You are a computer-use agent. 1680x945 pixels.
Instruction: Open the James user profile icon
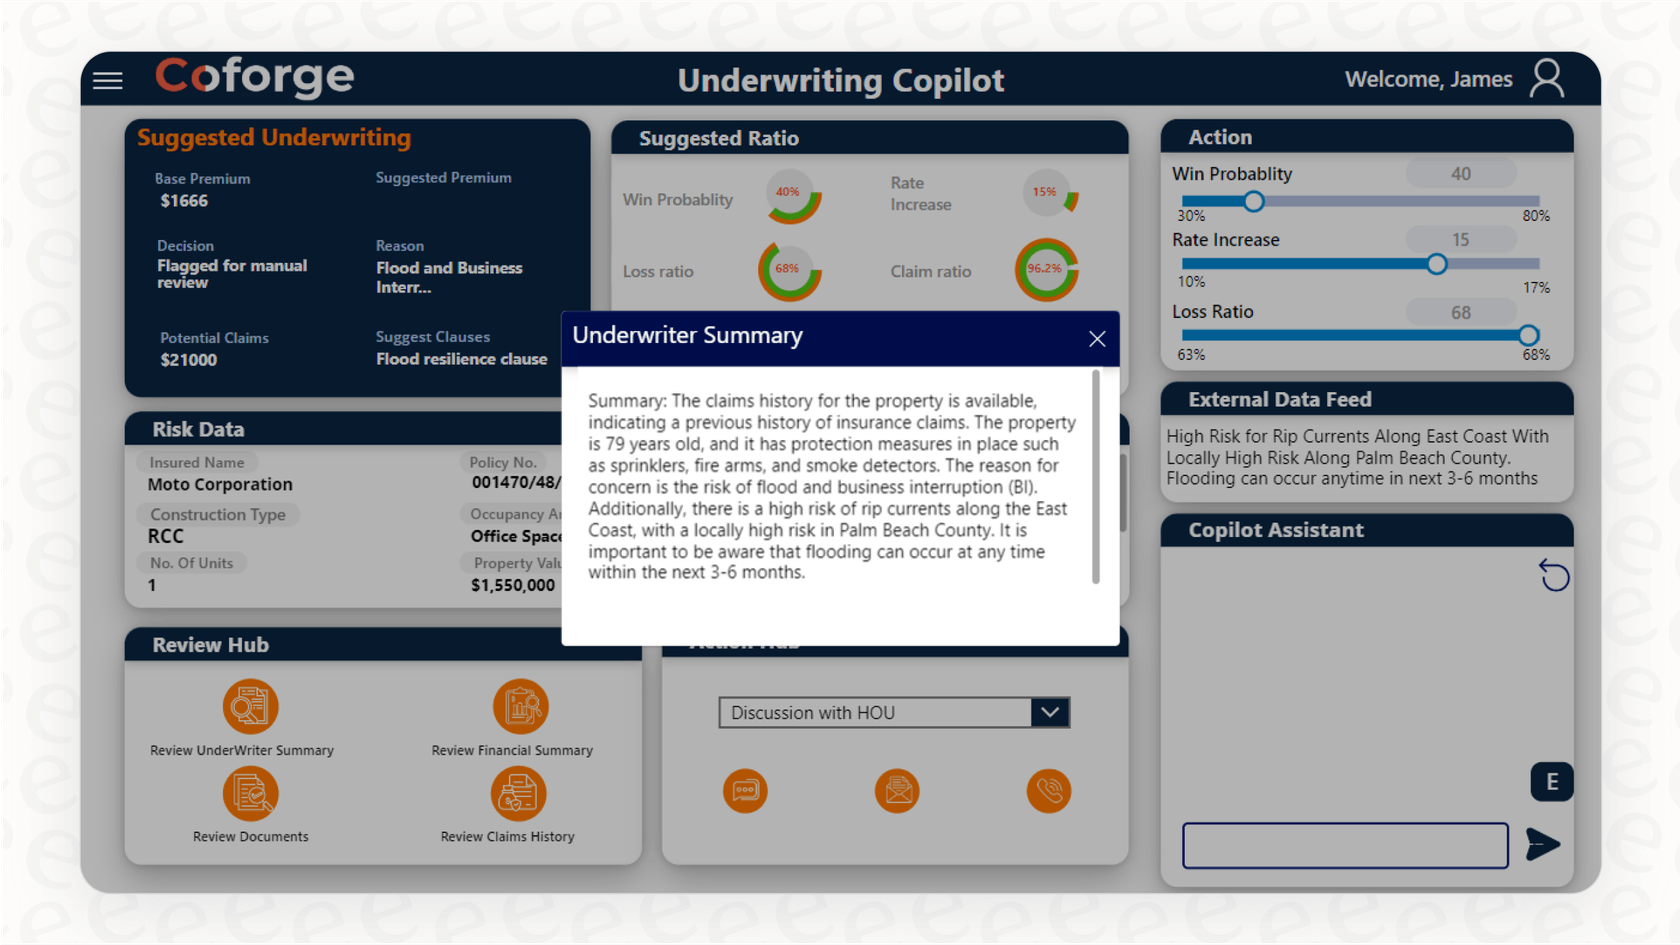[1547, 79]
